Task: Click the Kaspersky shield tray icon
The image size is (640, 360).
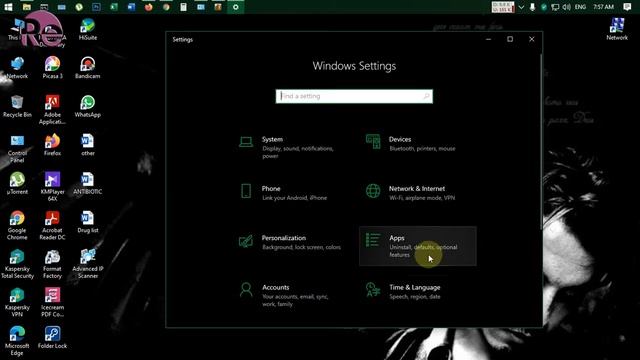Action: (x=544, y=7)
